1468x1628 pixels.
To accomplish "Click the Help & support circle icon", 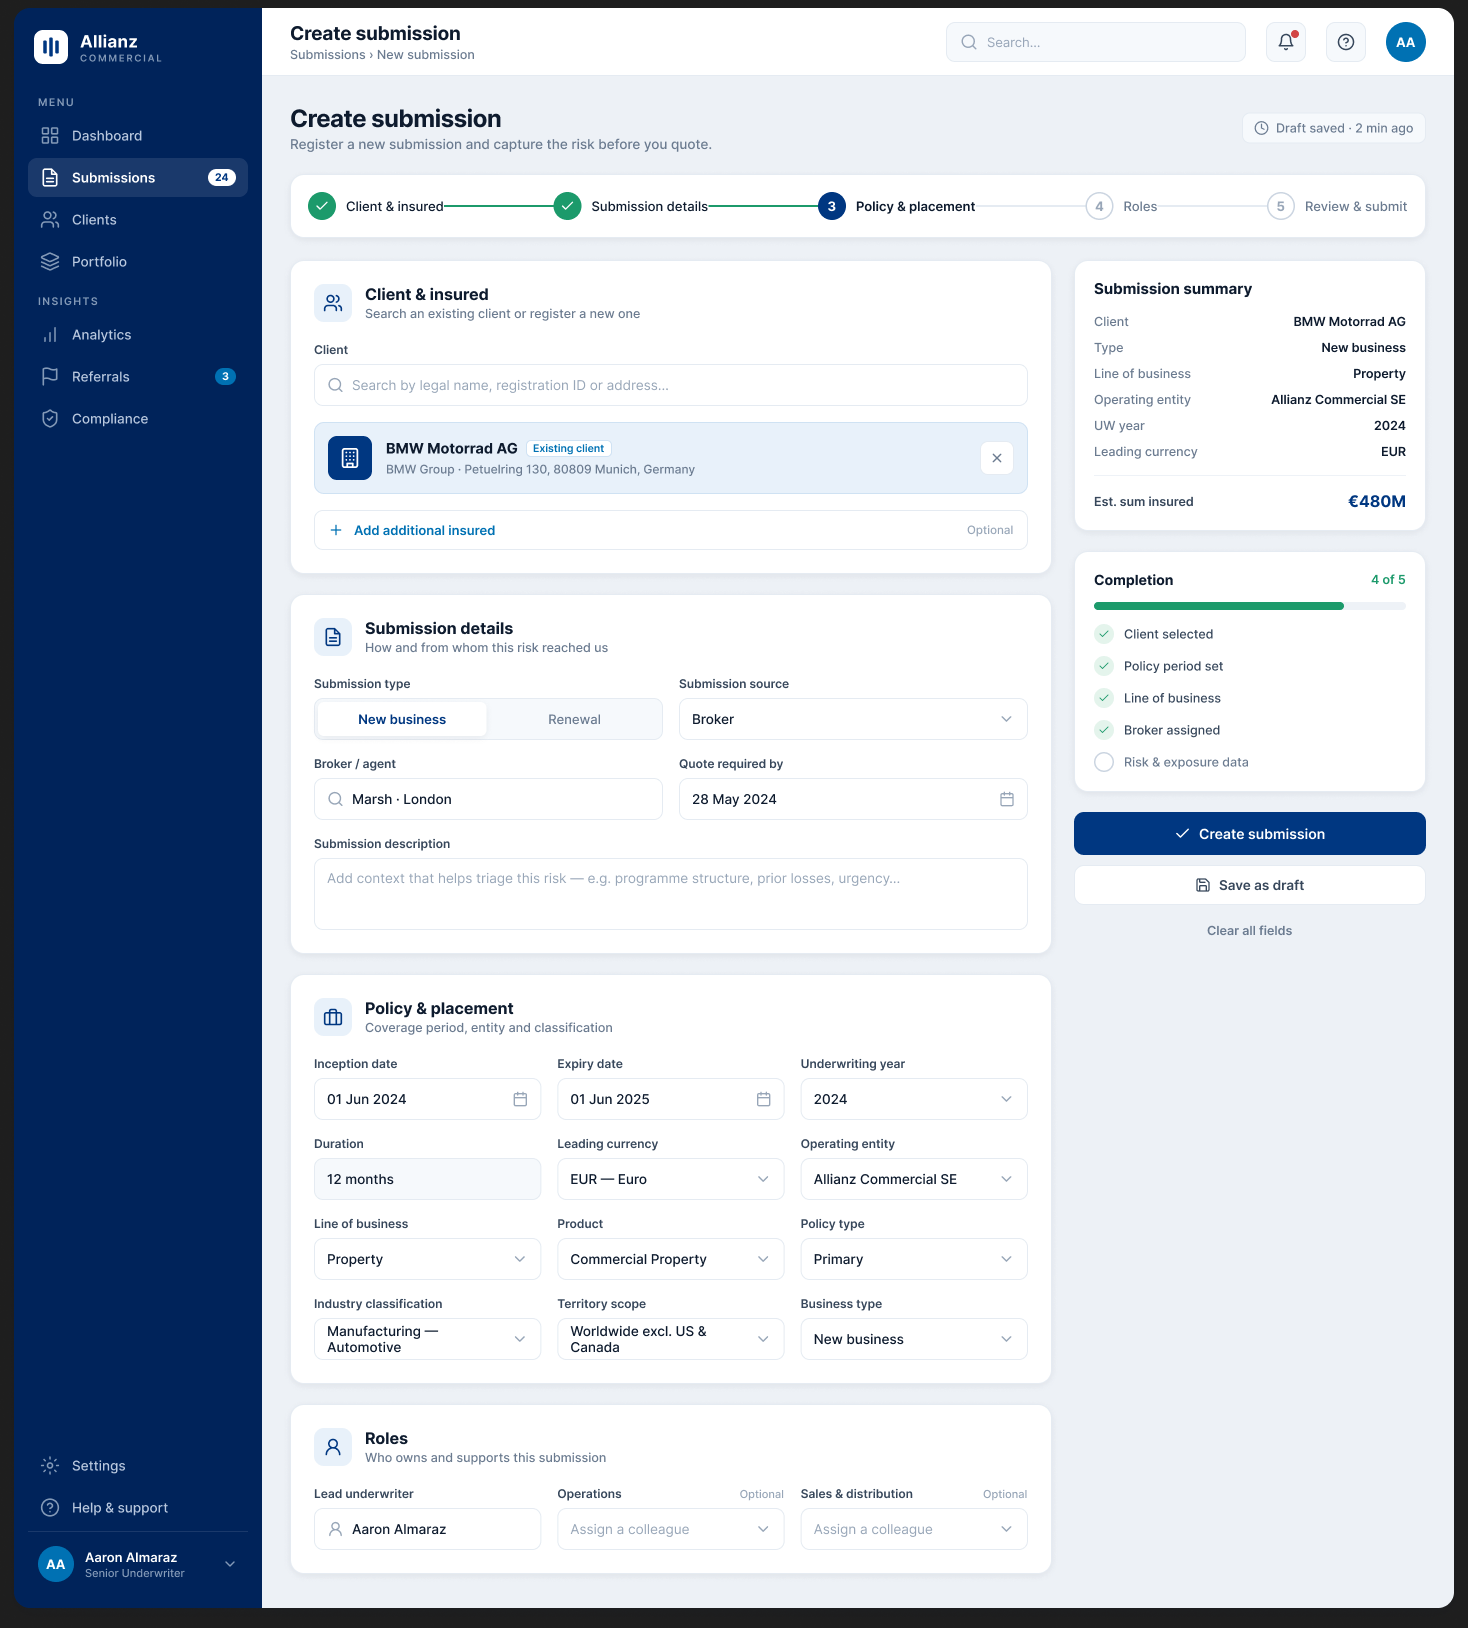I will tap(50, 1508).
